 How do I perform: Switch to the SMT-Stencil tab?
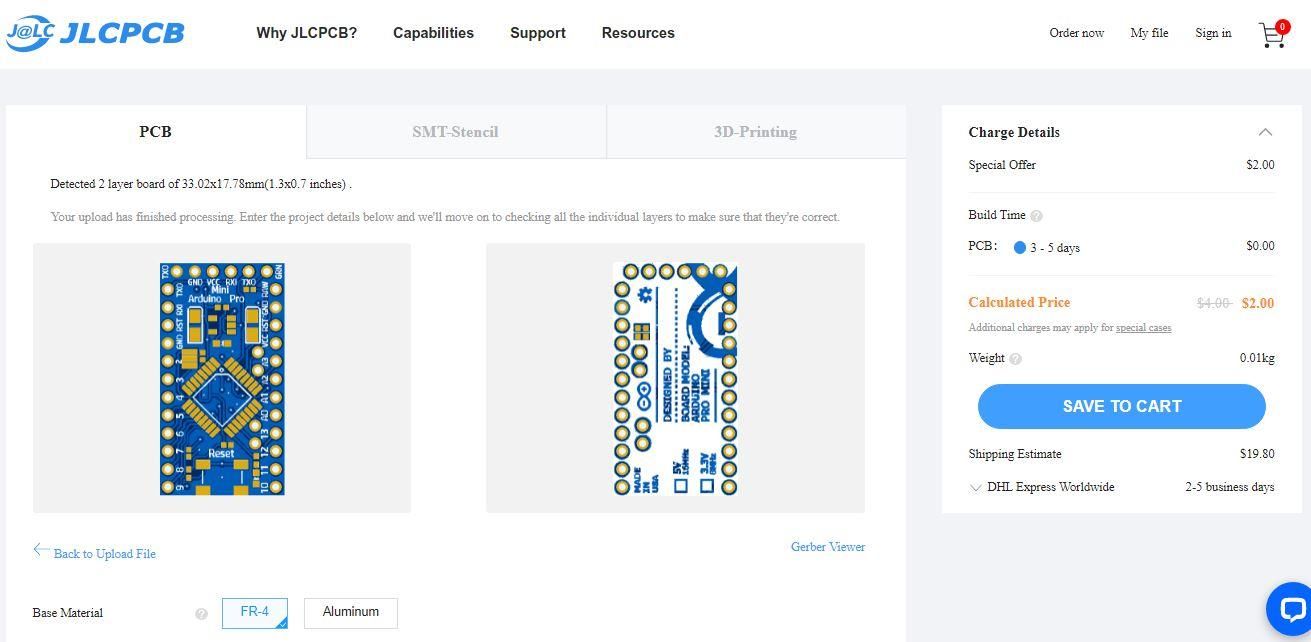point(455,132)
